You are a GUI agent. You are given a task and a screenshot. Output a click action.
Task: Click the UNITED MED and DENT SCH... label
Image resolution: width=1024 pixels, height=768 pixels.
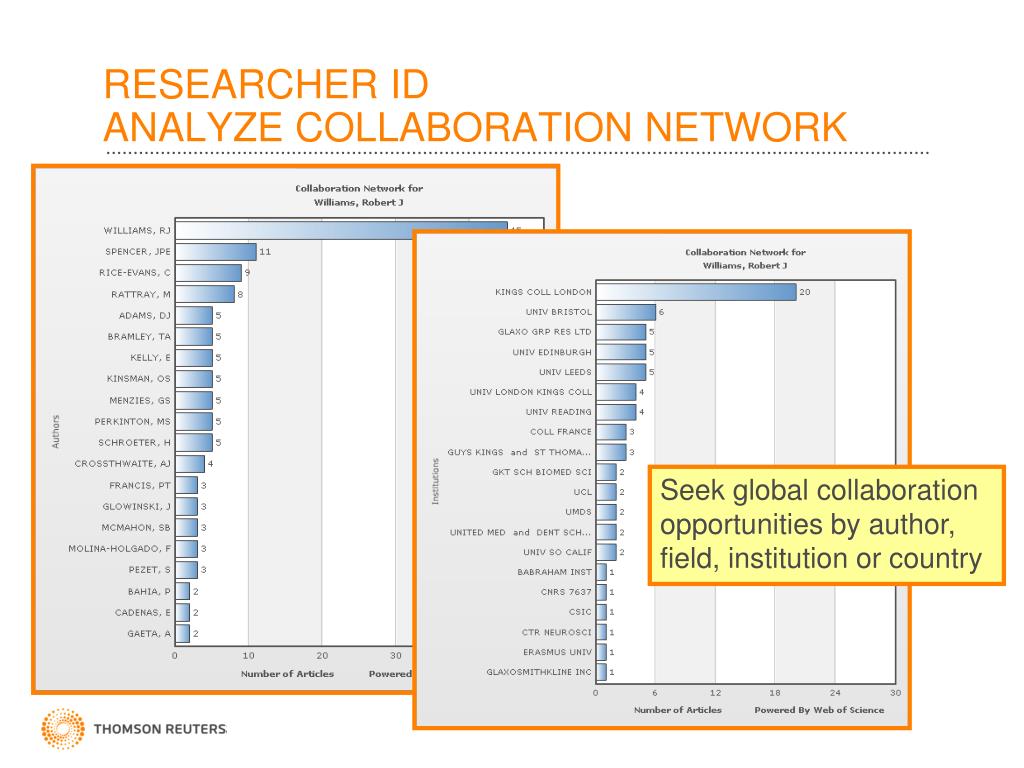520,532
